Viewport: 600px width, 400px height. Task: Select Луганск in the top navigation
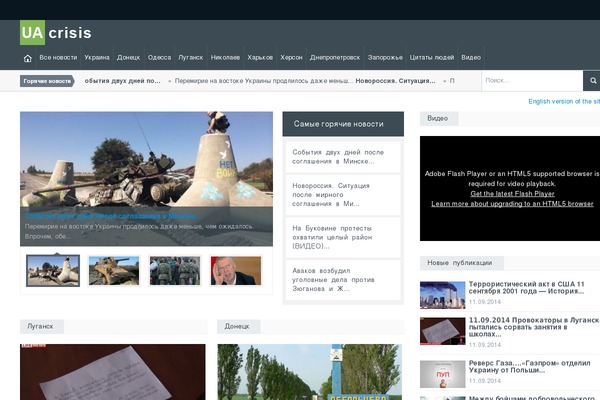(191, 57)
